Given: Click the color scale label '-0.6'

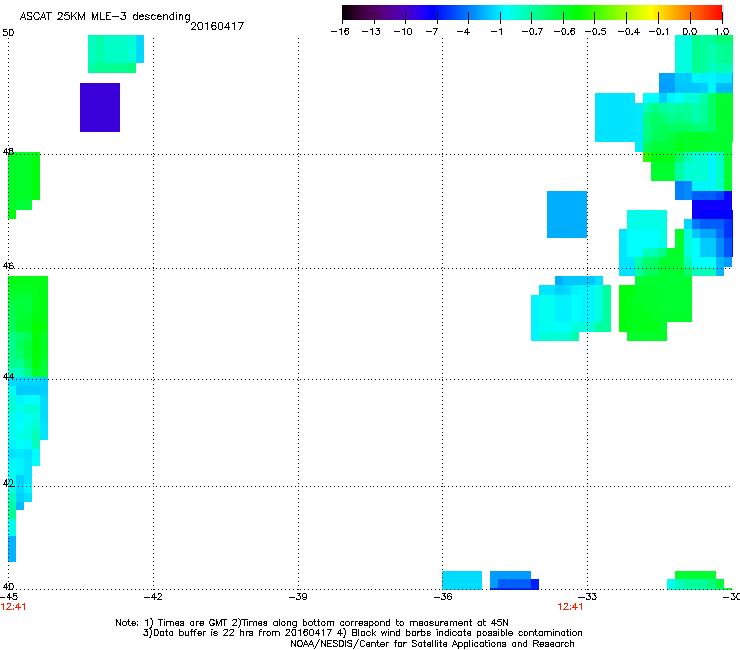Looking at the screenshot, I should point(564,32).
